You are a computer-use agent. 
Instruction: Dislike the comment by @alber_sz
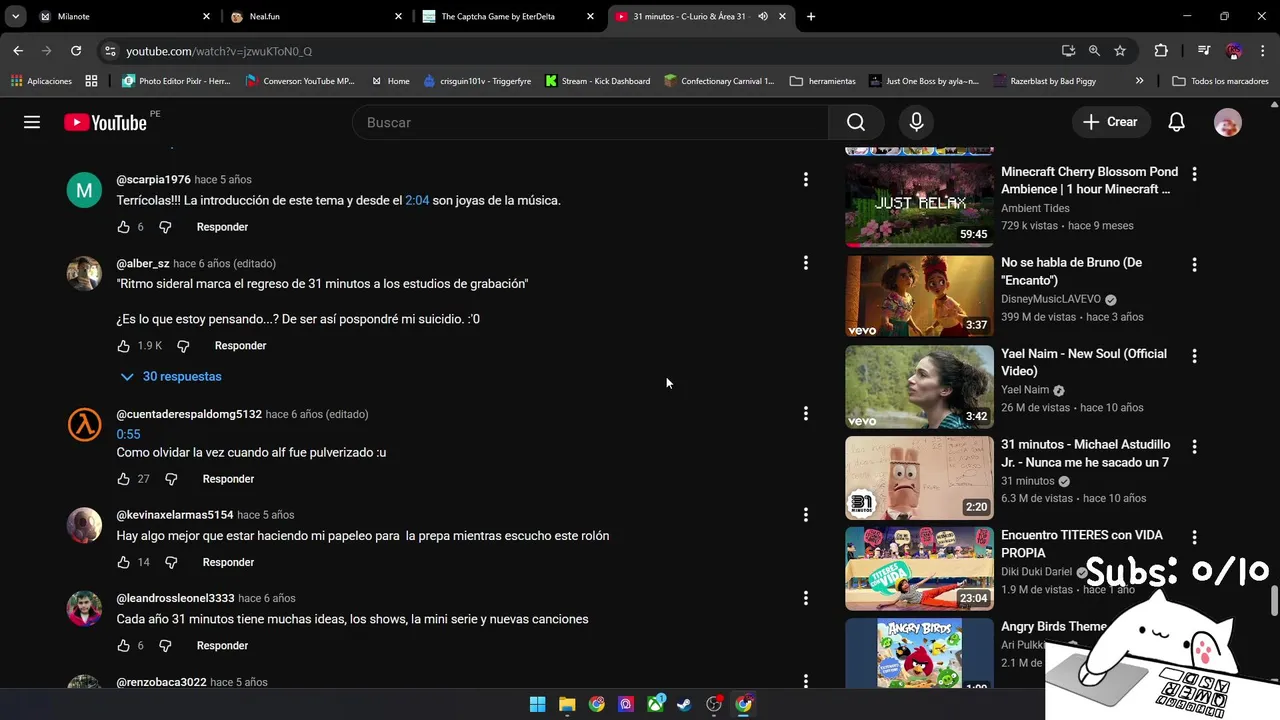(x=183, y=346)
